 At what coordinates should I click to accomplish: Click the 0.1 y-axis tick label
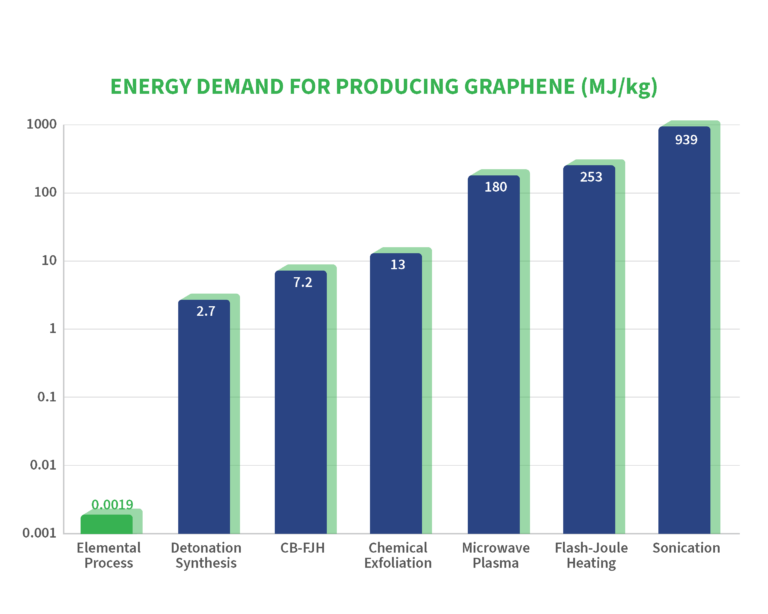coord(47,397)
